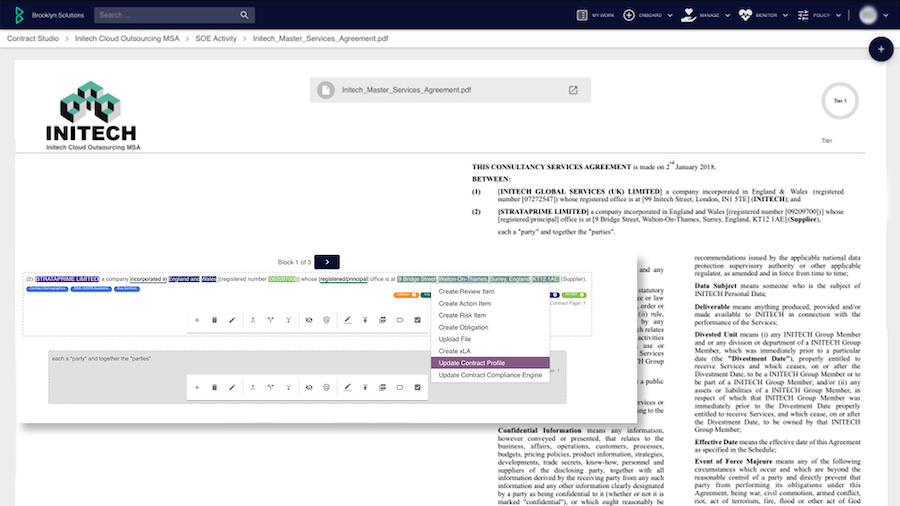Open the Tier 1 circle indicator
Viewport: 900px width, 506px height.
coord(840,101)
